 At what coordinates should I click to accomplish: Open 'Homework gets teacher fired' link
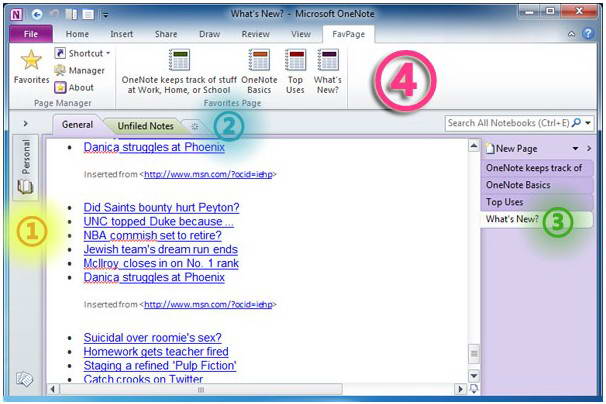(x=156, y=351)
